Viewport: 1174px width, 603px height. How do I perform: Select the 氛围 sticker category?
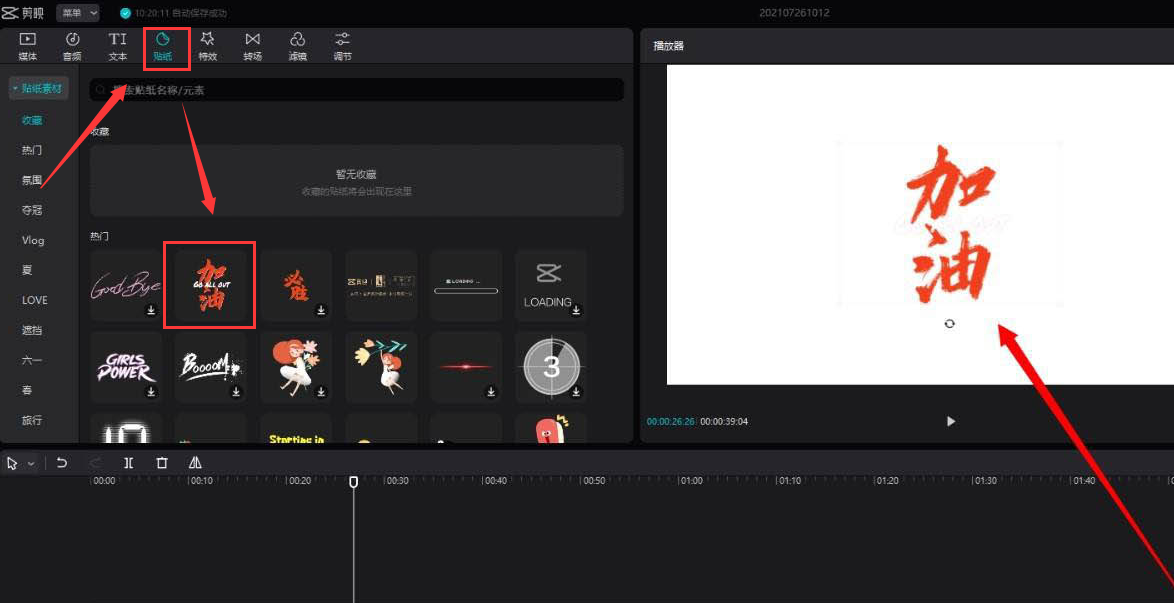[x=32, y=180]
